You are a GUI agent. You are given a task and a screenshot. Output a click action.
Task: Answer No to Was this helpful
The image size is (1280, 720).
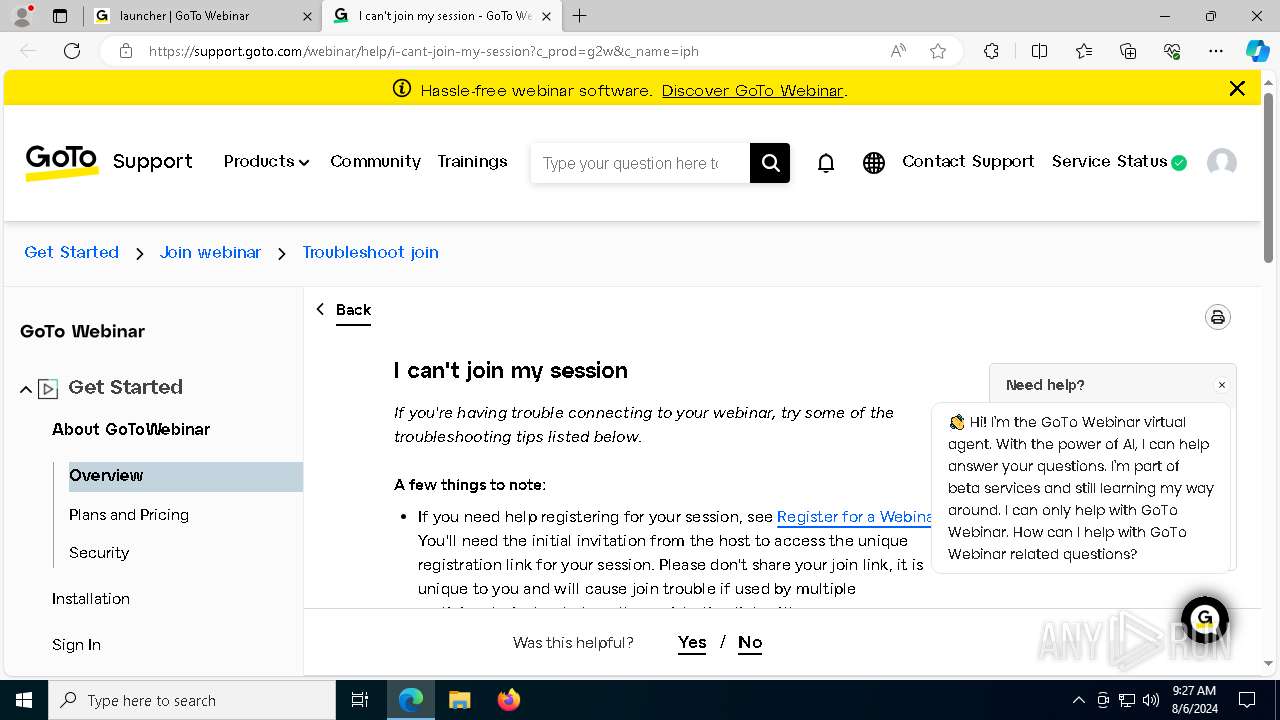coord(750,642)
